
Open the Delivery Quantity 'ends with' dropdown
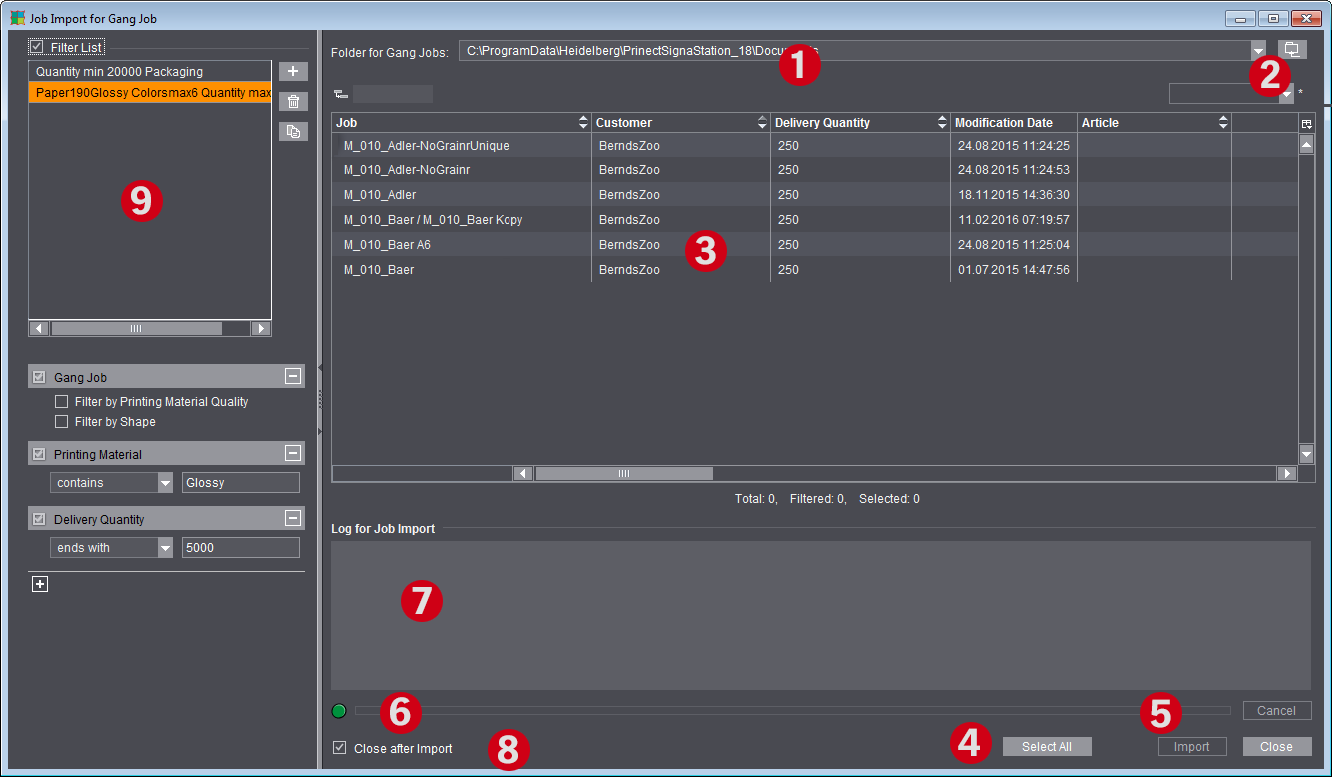click(x=165, y=548)
